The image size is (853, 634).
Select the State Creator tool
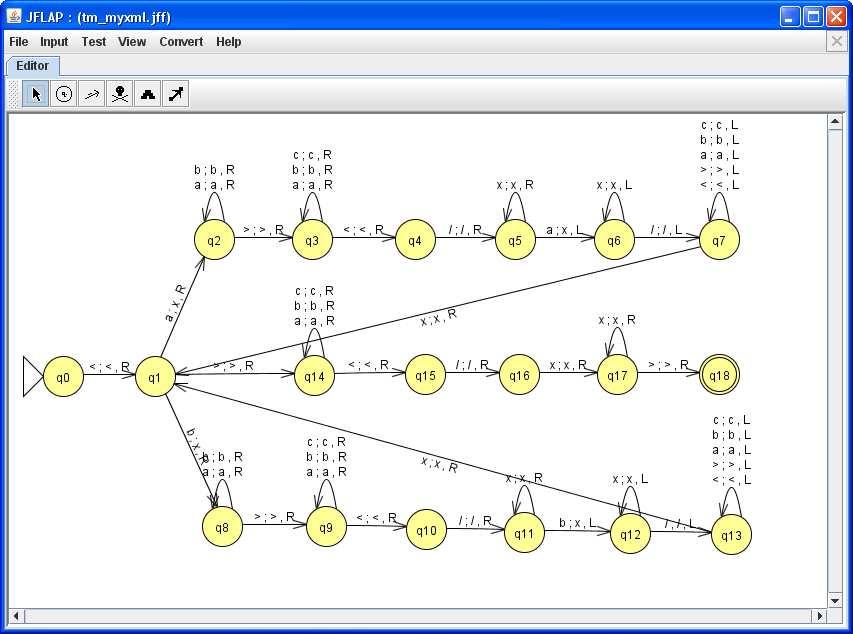[64, 94]
